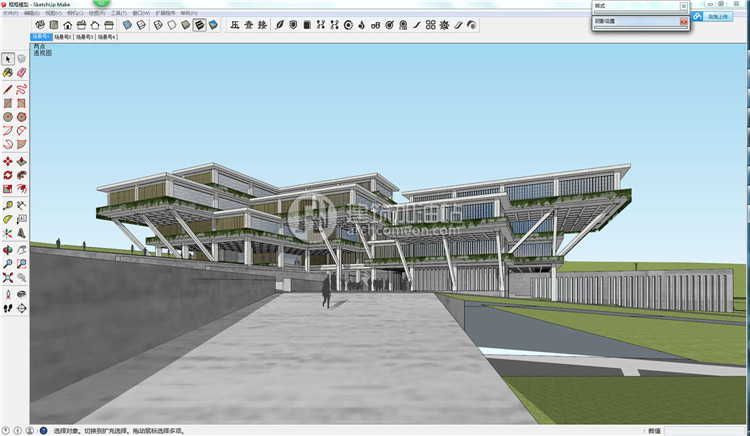Select the red Rotate tool

(x=8, y=175)
